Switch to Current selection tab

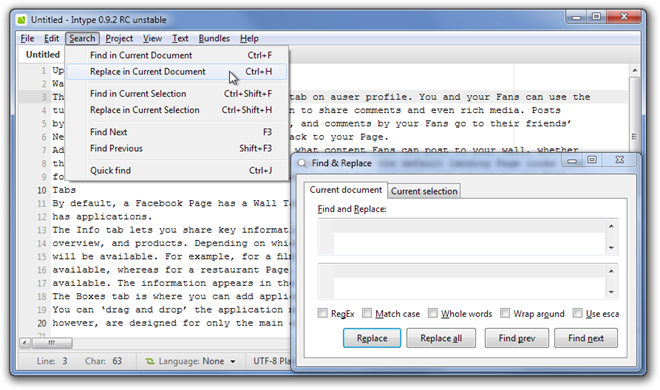[x=424, y=191]
